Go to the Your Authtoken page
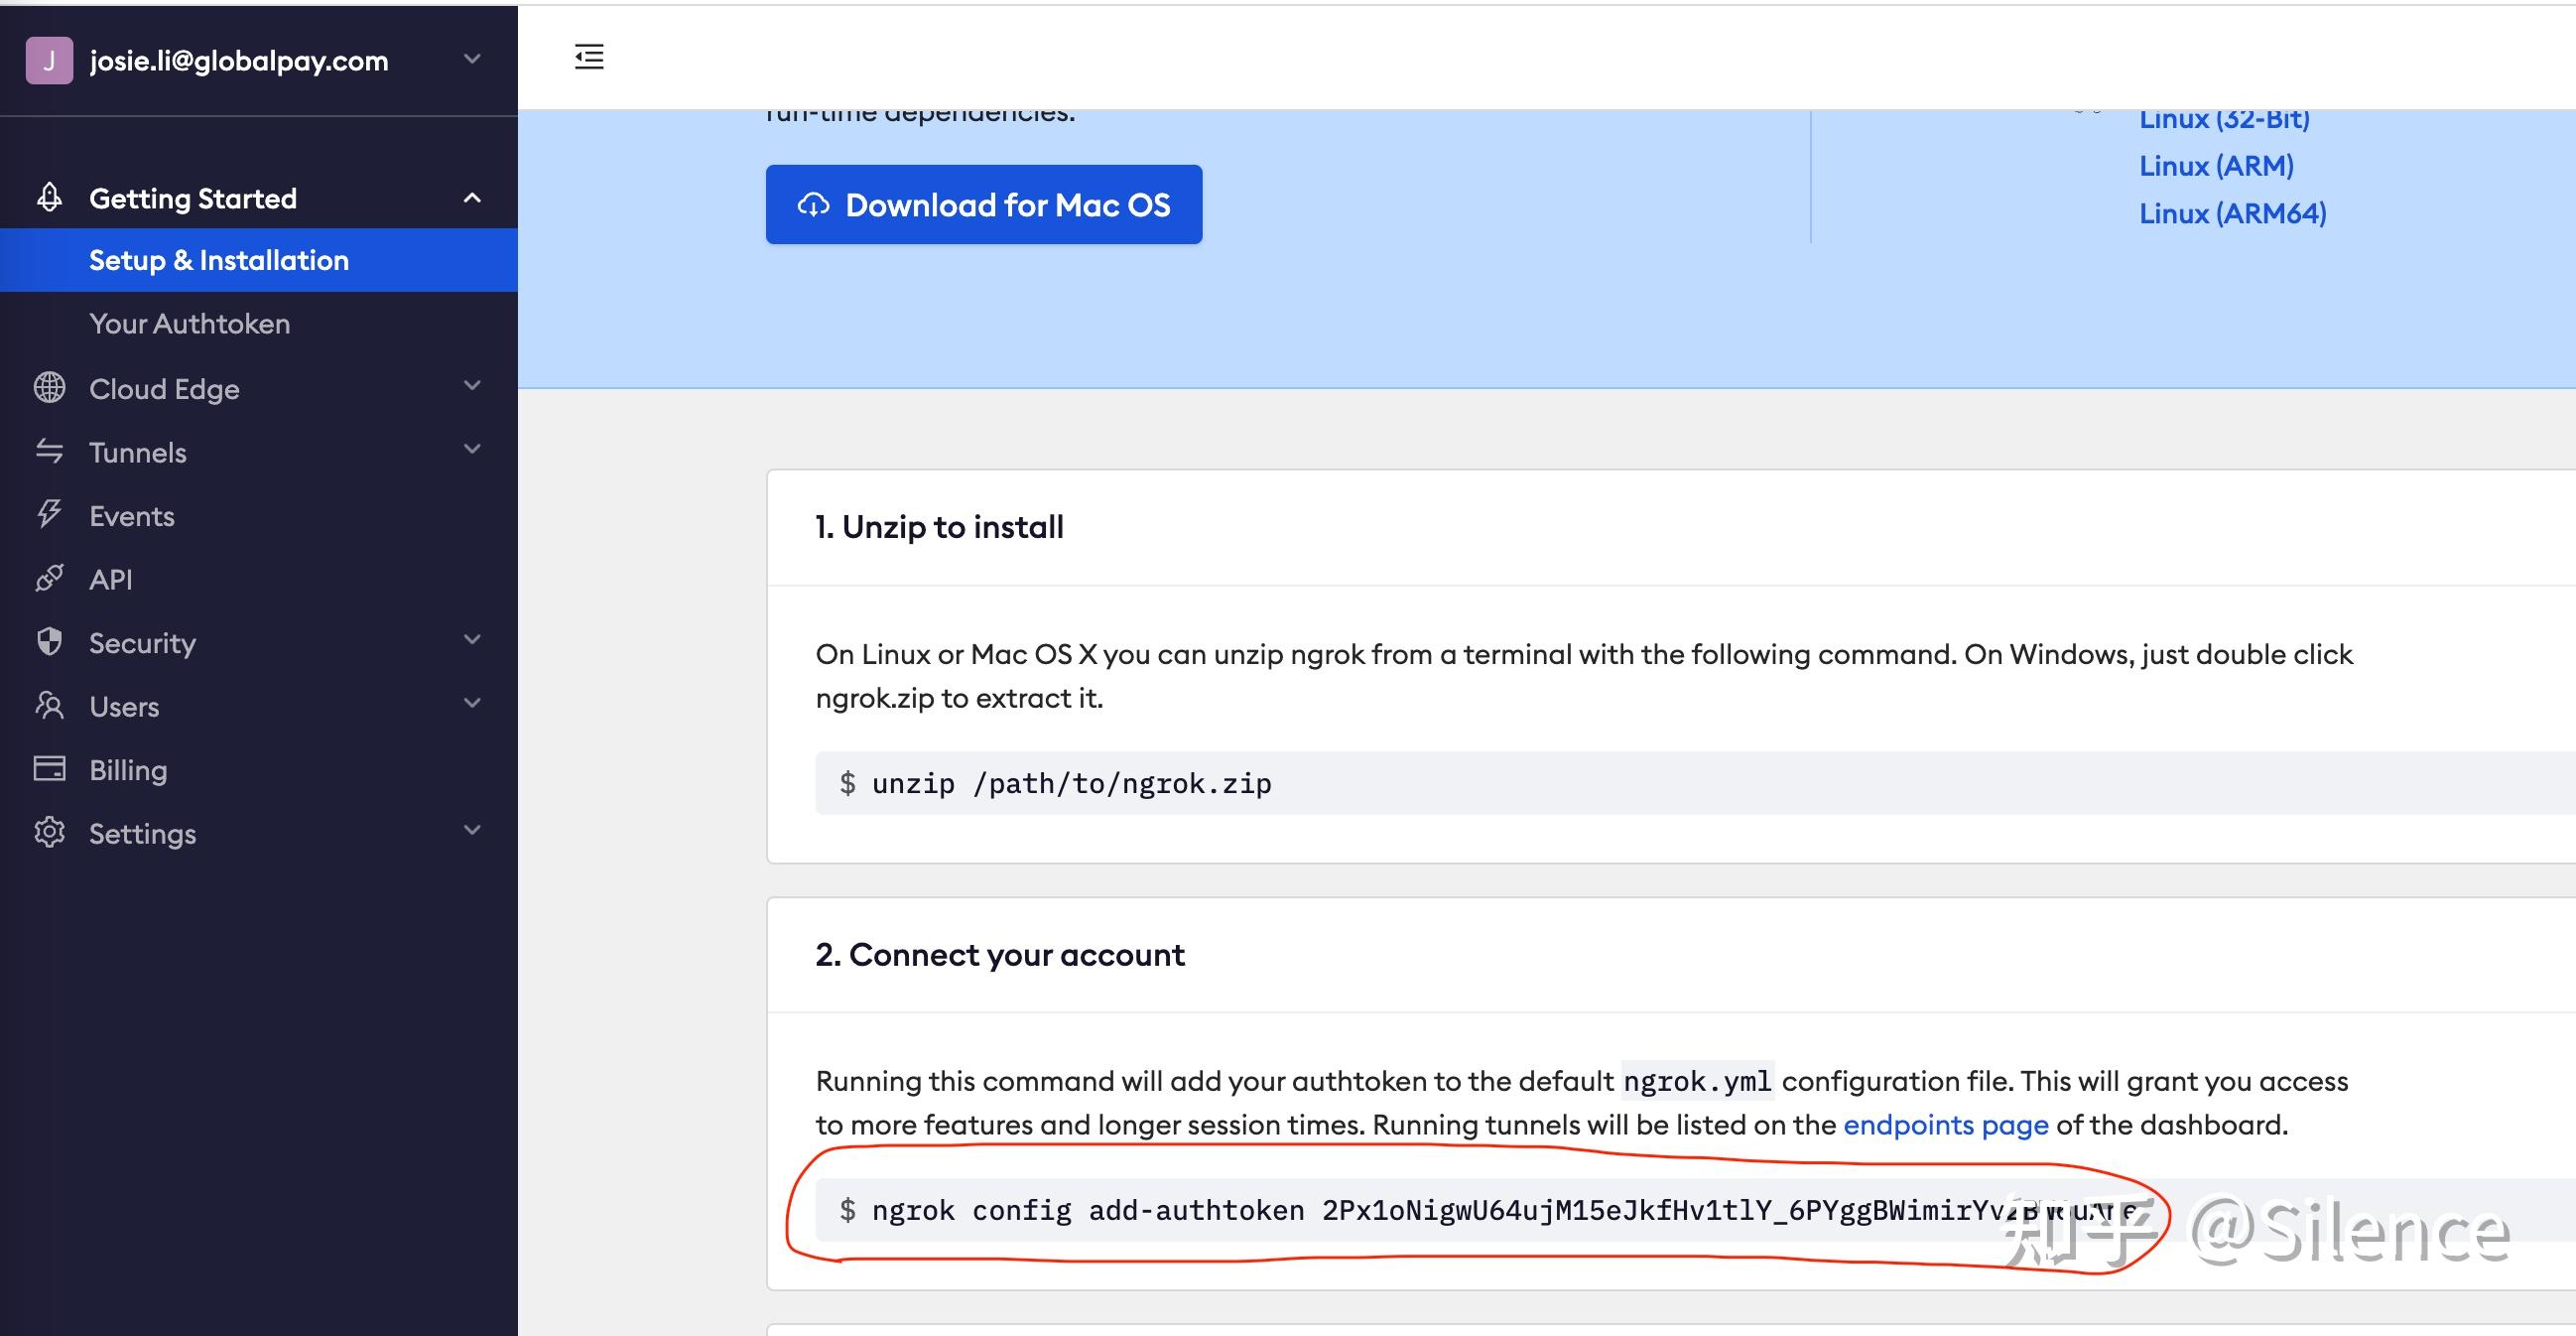The image size is (2576, 1336). pyautogui.click(x=189, y=322)
